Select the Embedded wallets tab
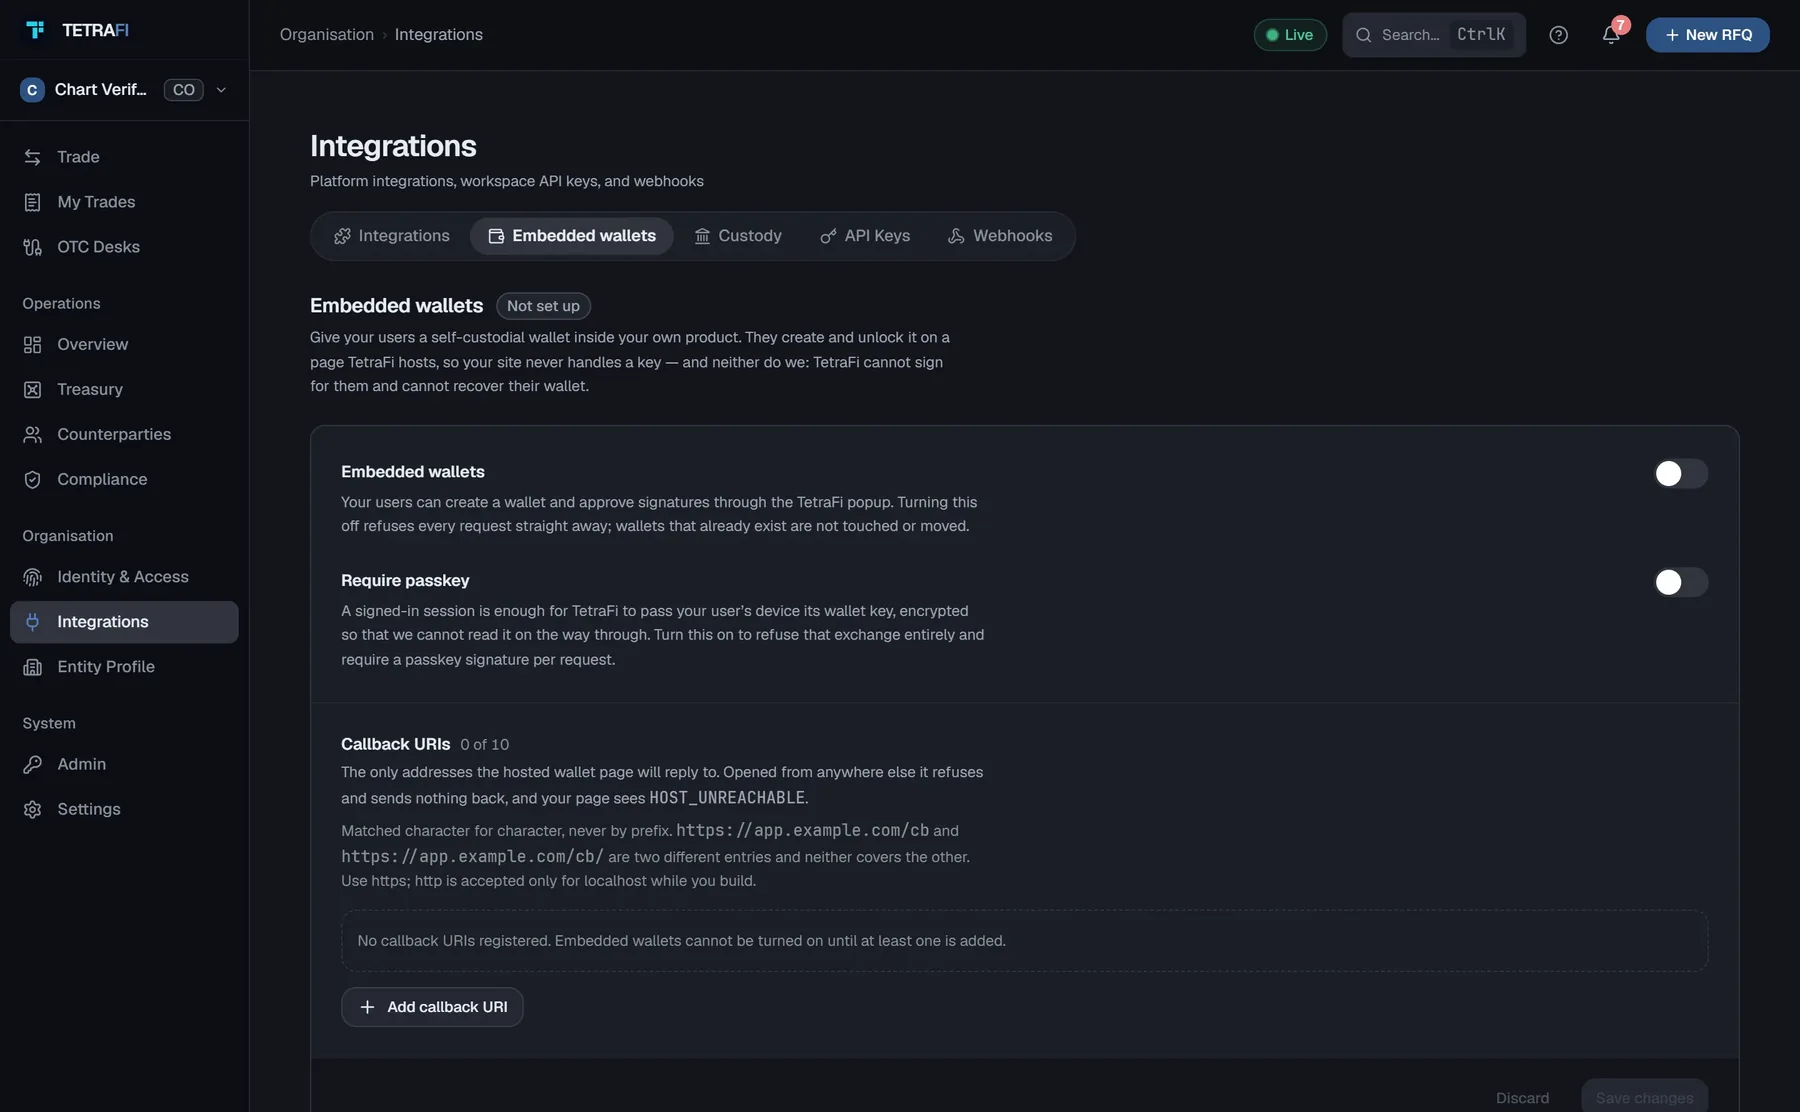 [x=572, y=236]
